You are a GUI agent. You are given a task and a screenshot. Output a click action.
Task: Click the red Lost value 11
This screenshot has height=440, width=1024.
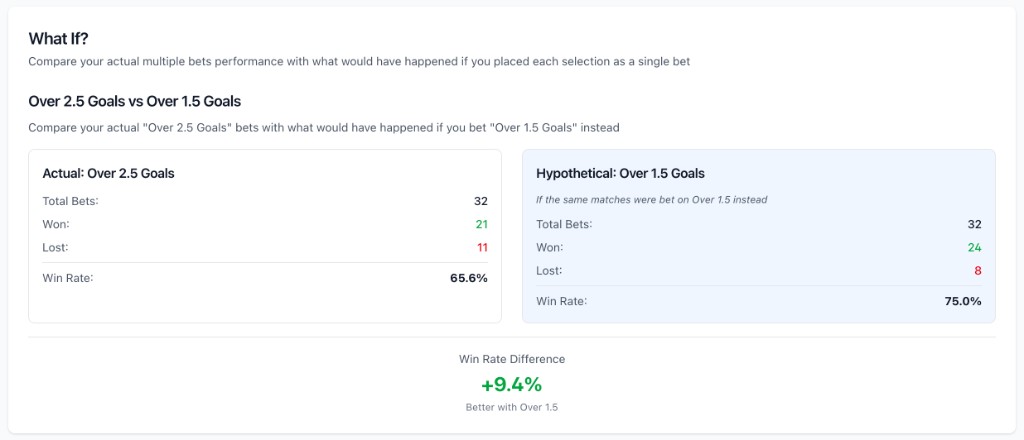(480, 247)
